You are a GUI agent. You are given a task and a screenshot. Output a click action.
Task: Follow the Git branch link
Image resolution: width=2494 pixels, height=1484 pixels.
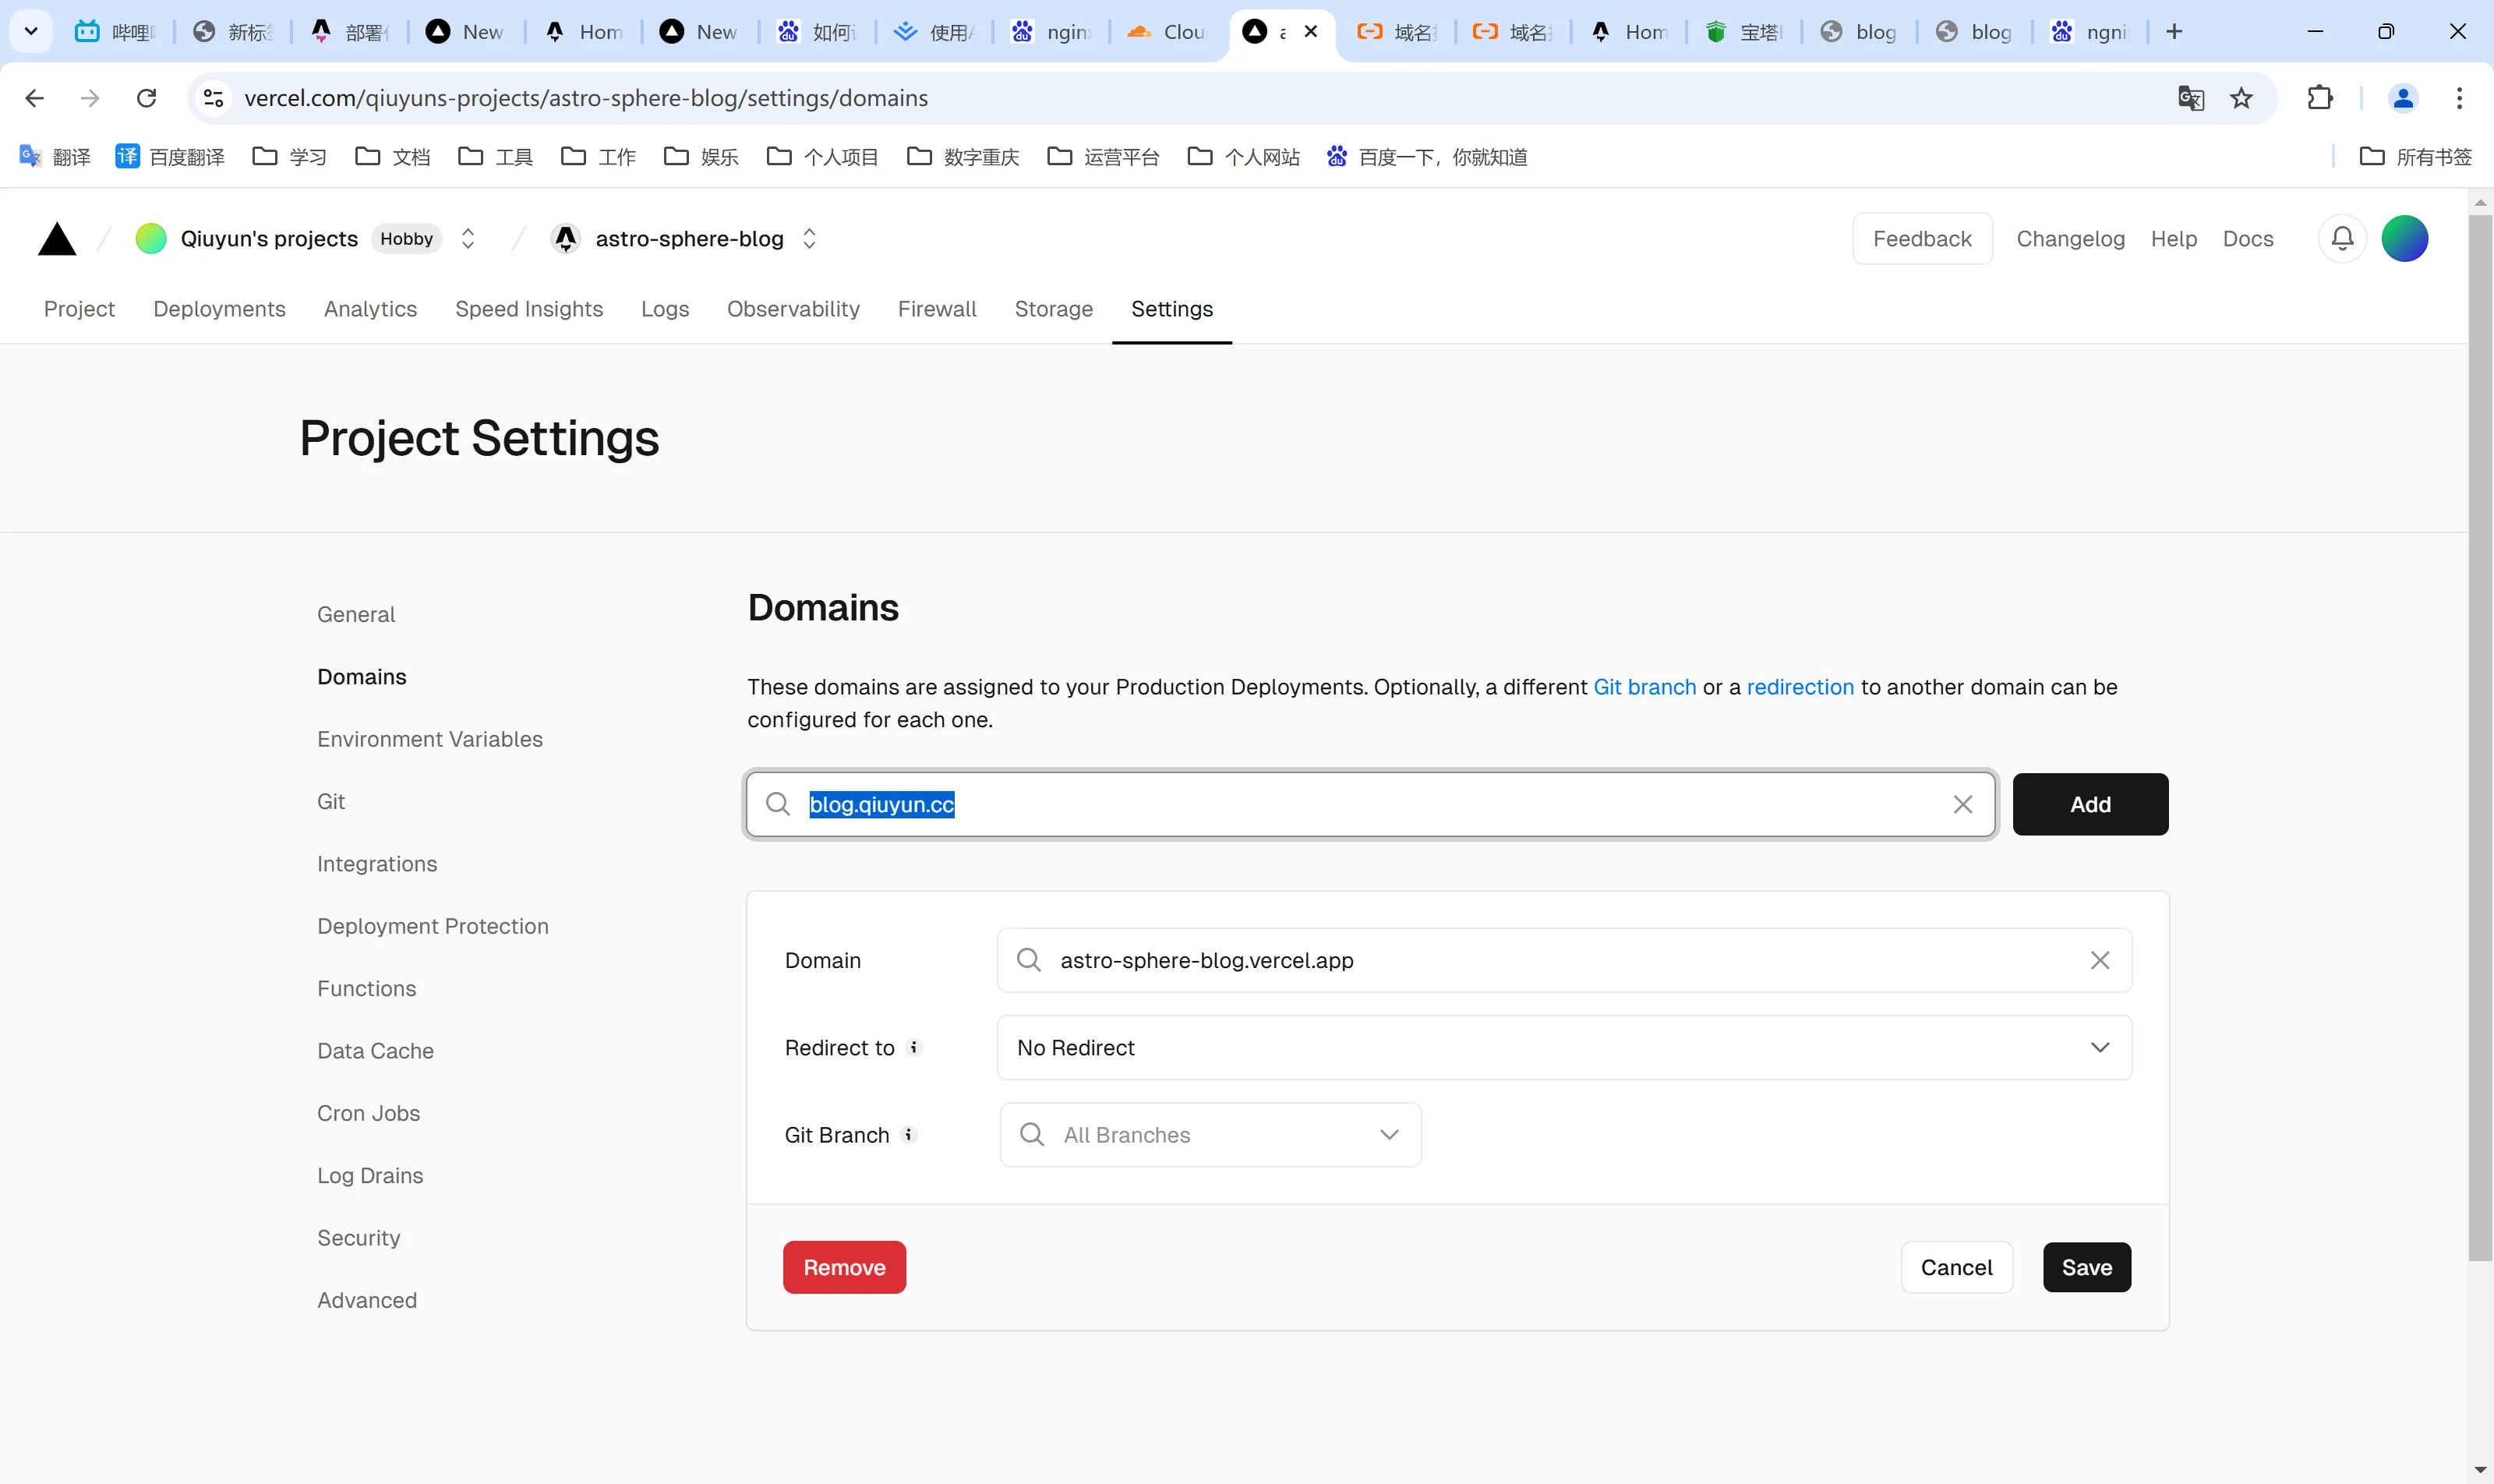[x=1644, y=687]
